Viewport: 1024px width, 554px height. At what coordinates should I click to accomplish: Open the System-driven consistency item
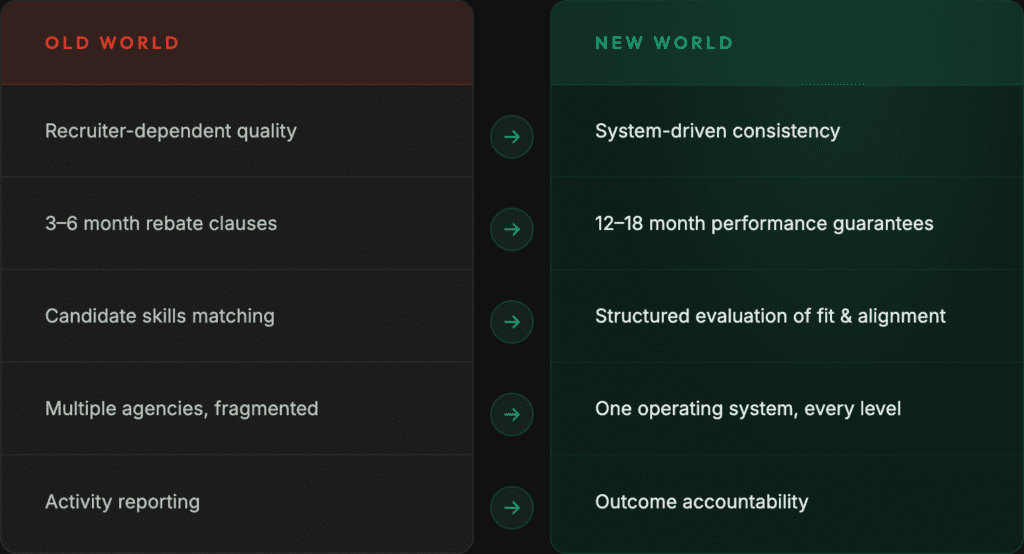[717, 131]
